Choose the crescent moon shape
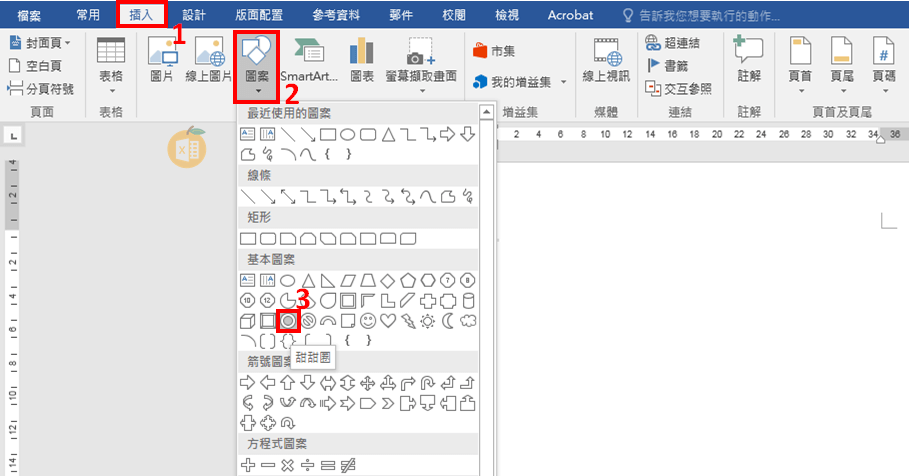This screenshot has width=909, height=476. (x=447, y=321)
